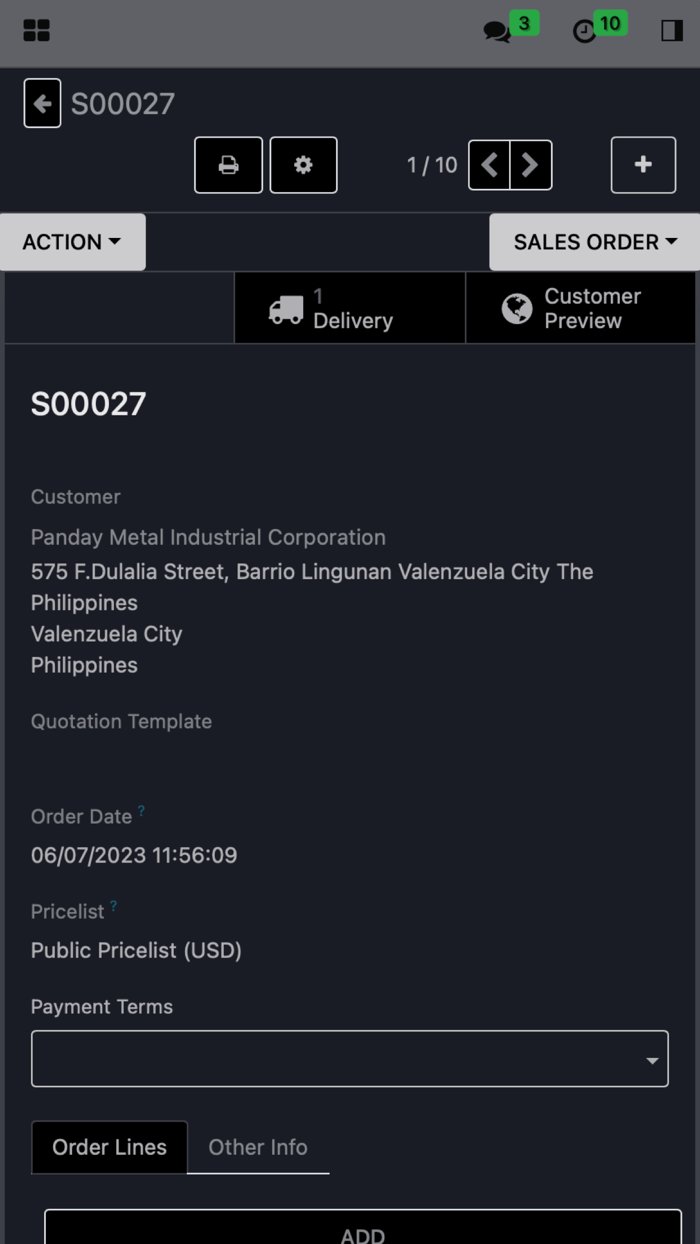Open the activities clock icon

click(x=584, y=32)
